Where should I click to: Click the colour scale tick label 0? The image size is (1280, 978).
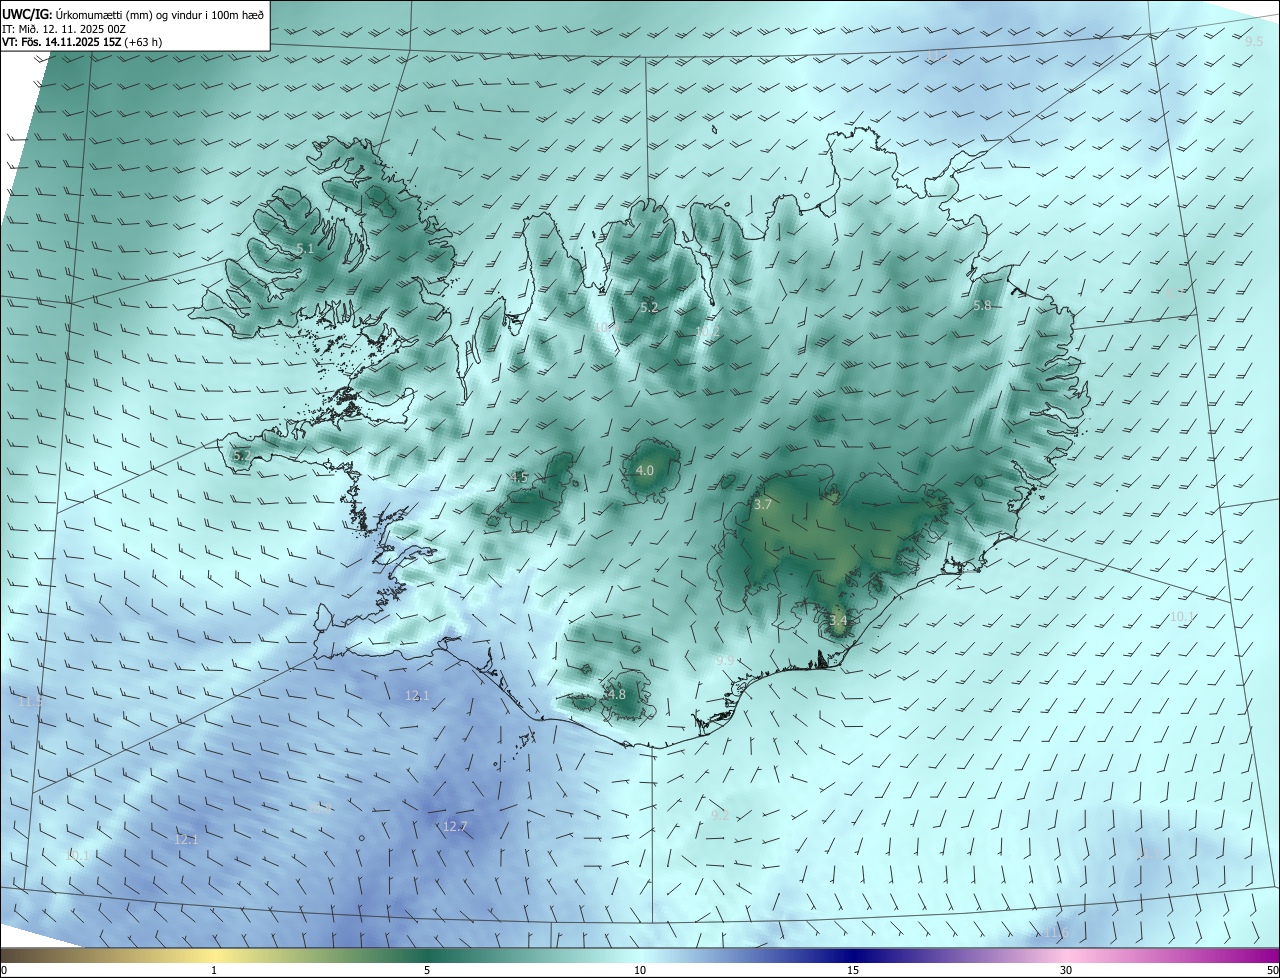tap(3, 970)
